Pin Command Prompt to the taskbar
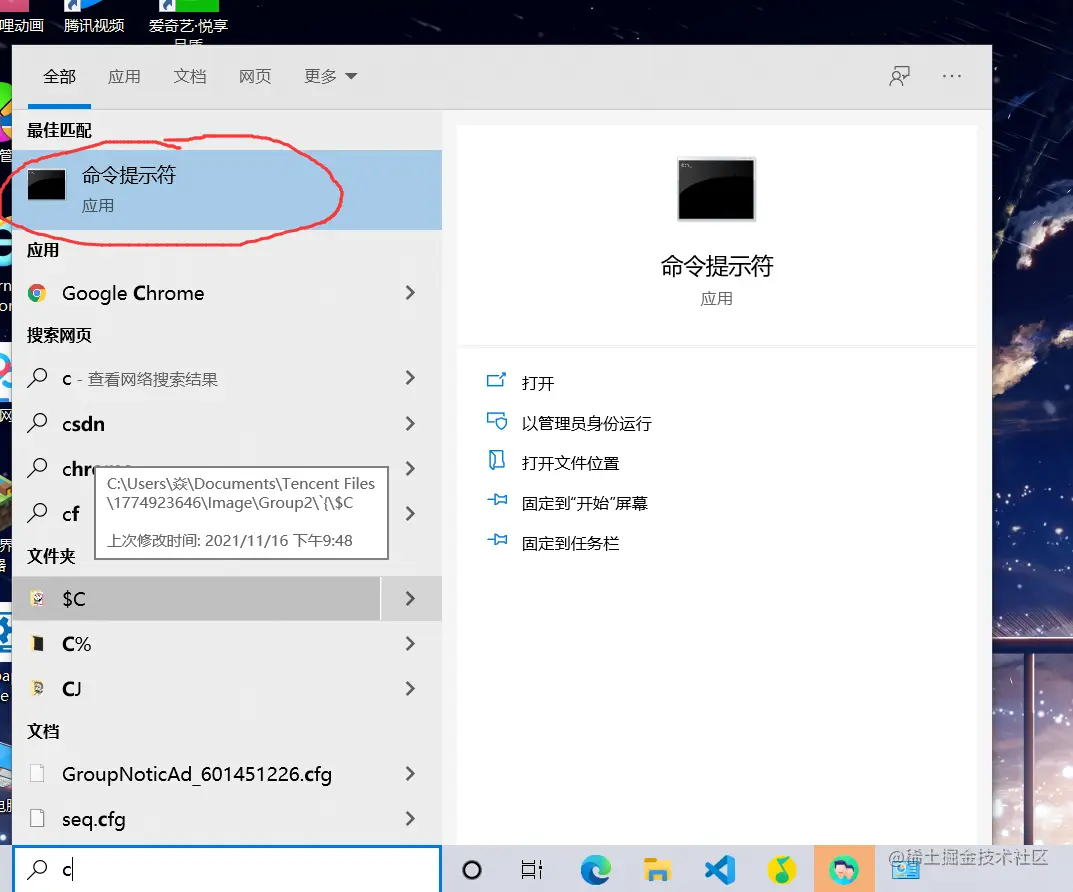Screen dimensions: 1073x892 click(x=572, y=543)
